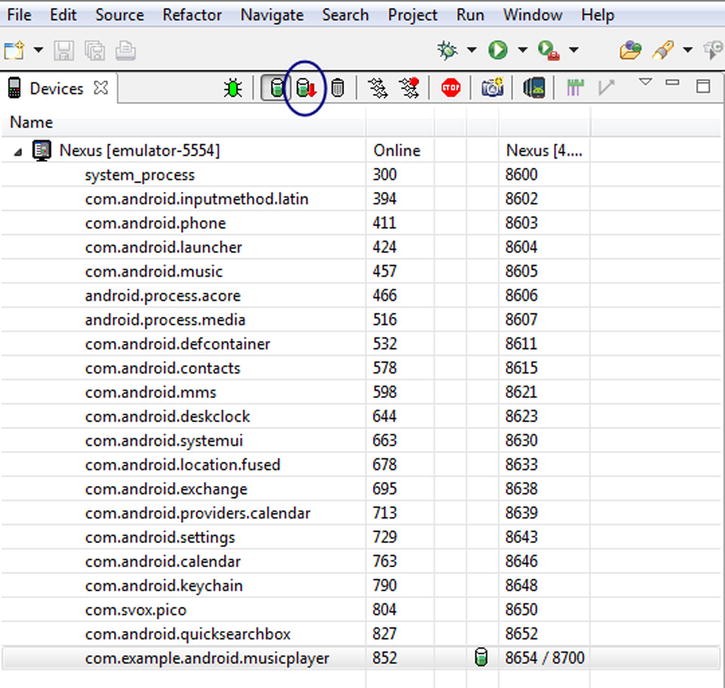725x688 pixels.
Task: Click the Save icon
Action: [64, 50]
